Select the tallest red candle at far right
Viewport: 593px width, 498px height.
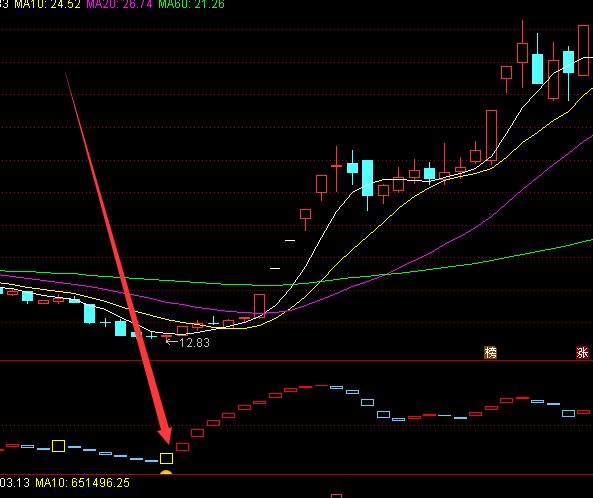[x=584, y=50]
